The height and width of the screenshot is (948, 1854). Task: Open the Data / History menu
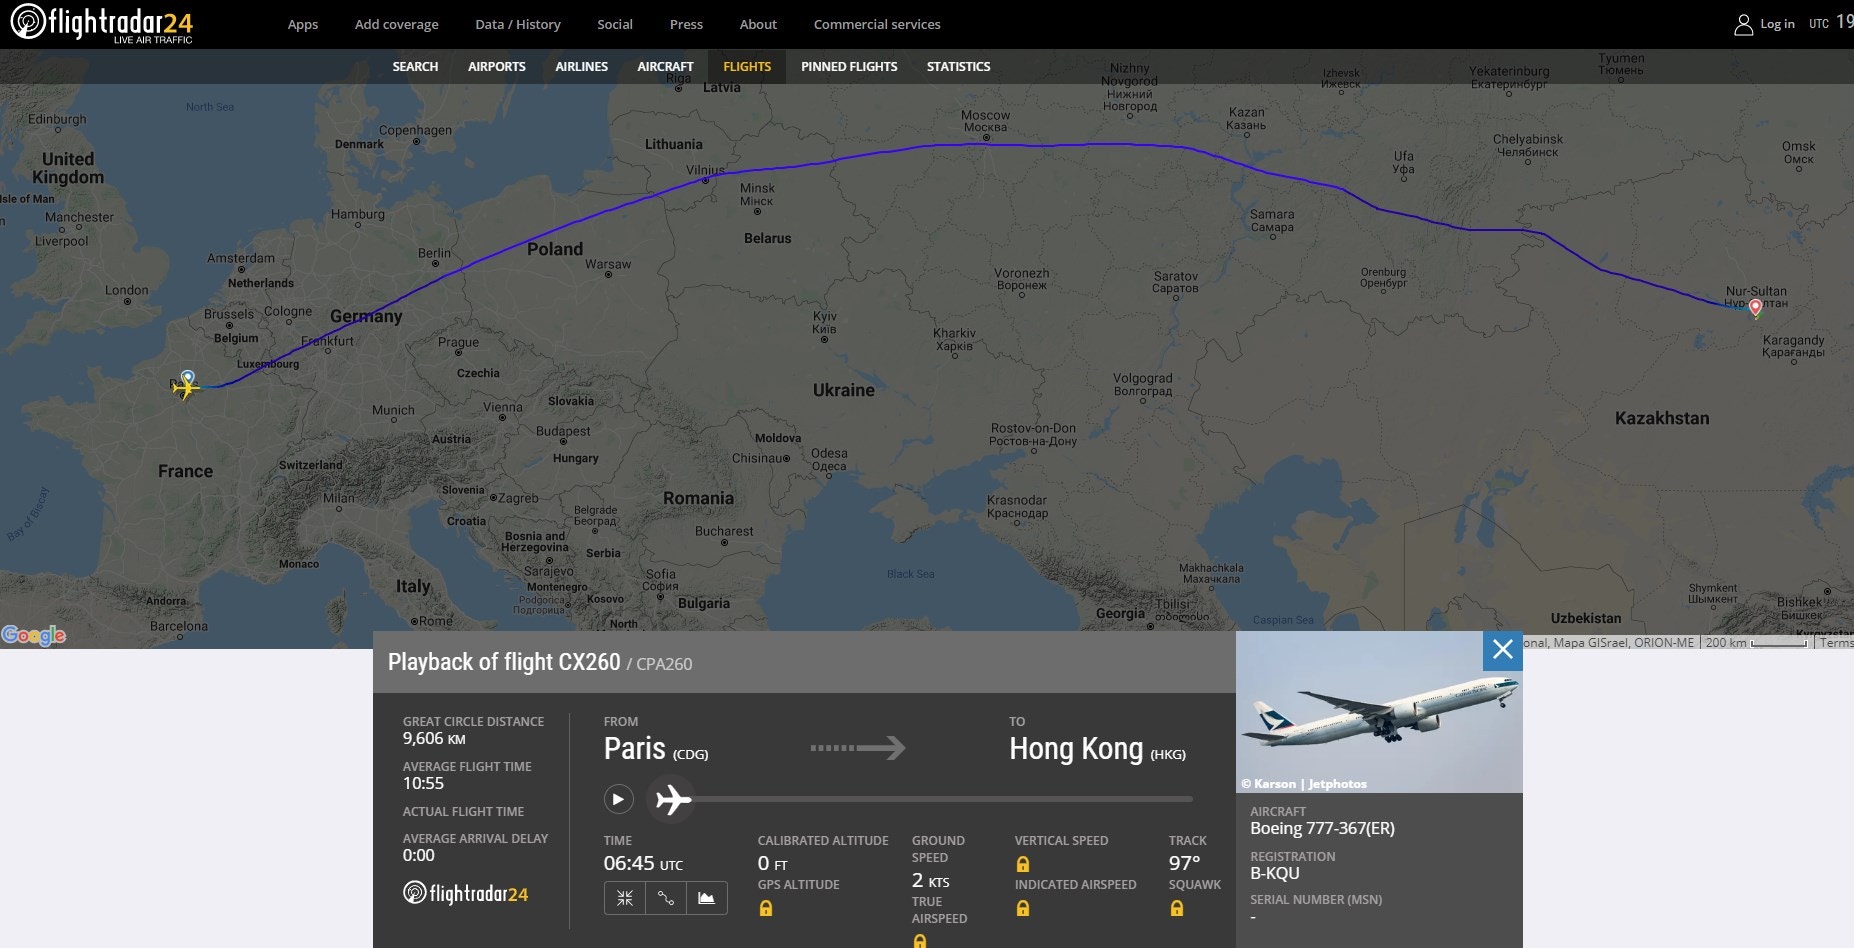click(x=517, y=24)
